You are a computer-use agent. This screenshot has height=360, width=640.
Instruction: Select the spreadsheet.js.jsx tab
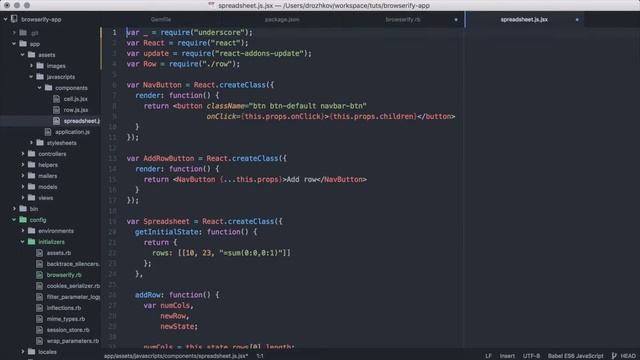524,20
